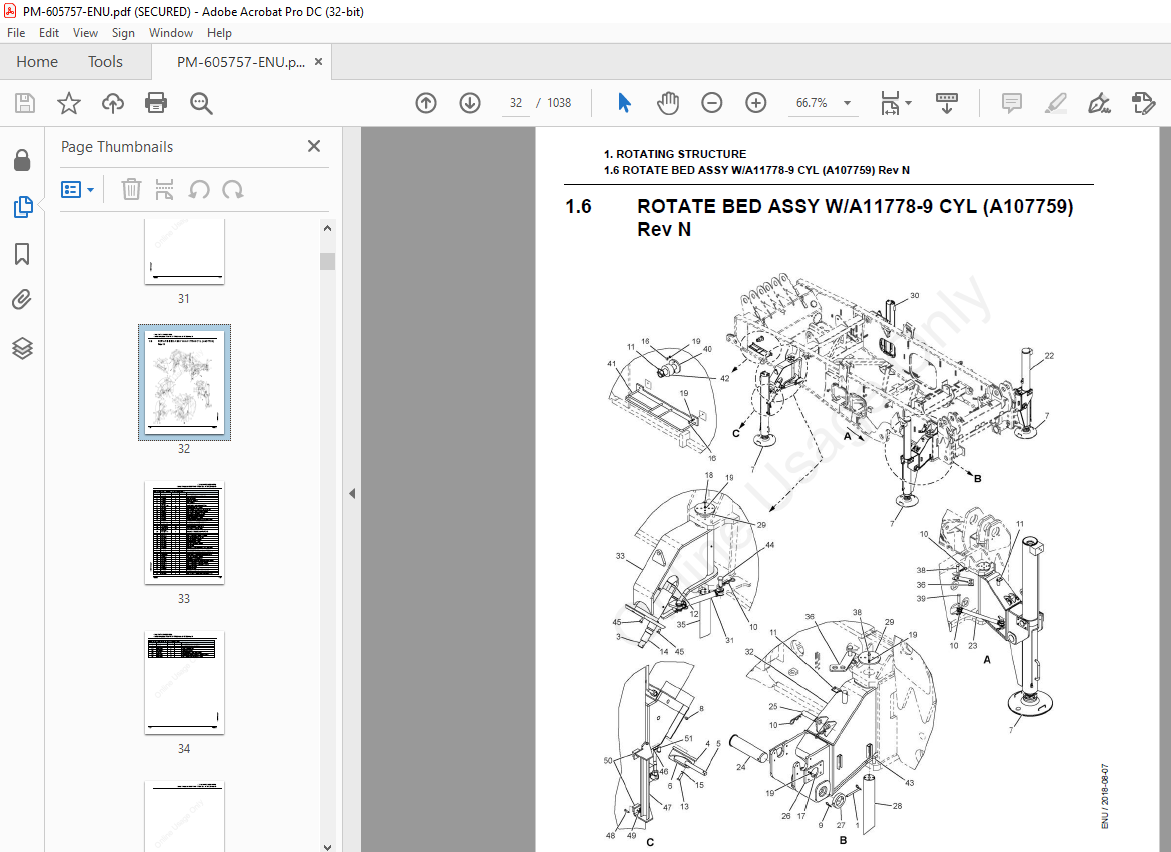Go to next page arrow
Image resolution: width=1171 pixels, height=852 pixels.
pyautogui.click(x=470, y=103)
